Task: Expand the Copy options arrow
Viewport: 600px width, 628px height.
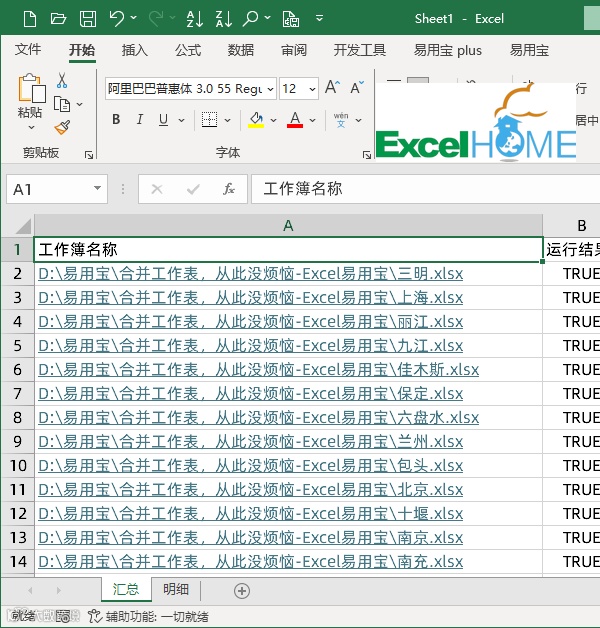Action: [80, 105]
